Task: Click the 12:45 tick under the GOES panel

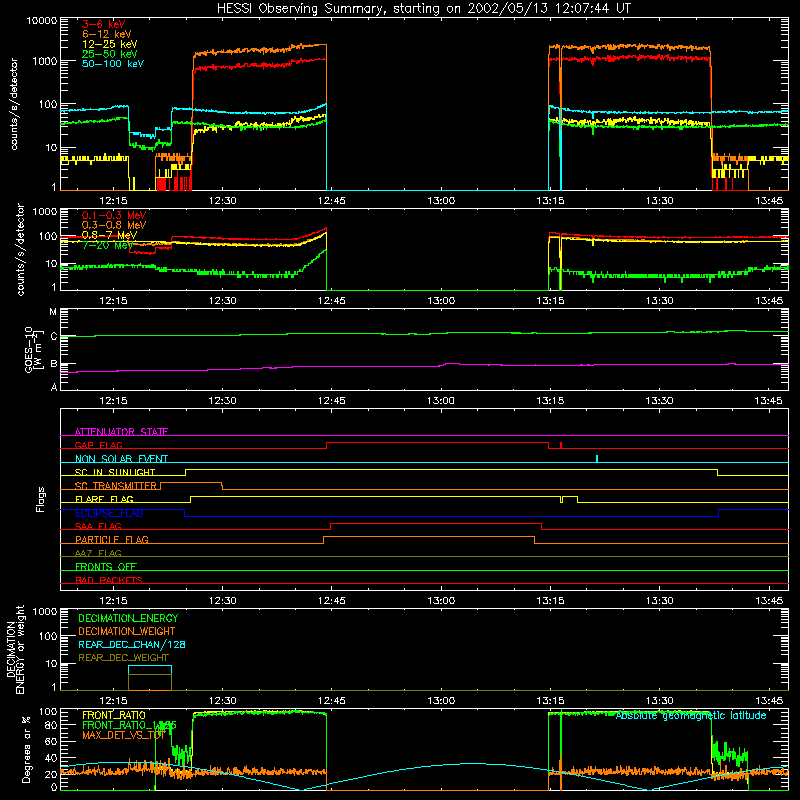Action: point(332,401)
